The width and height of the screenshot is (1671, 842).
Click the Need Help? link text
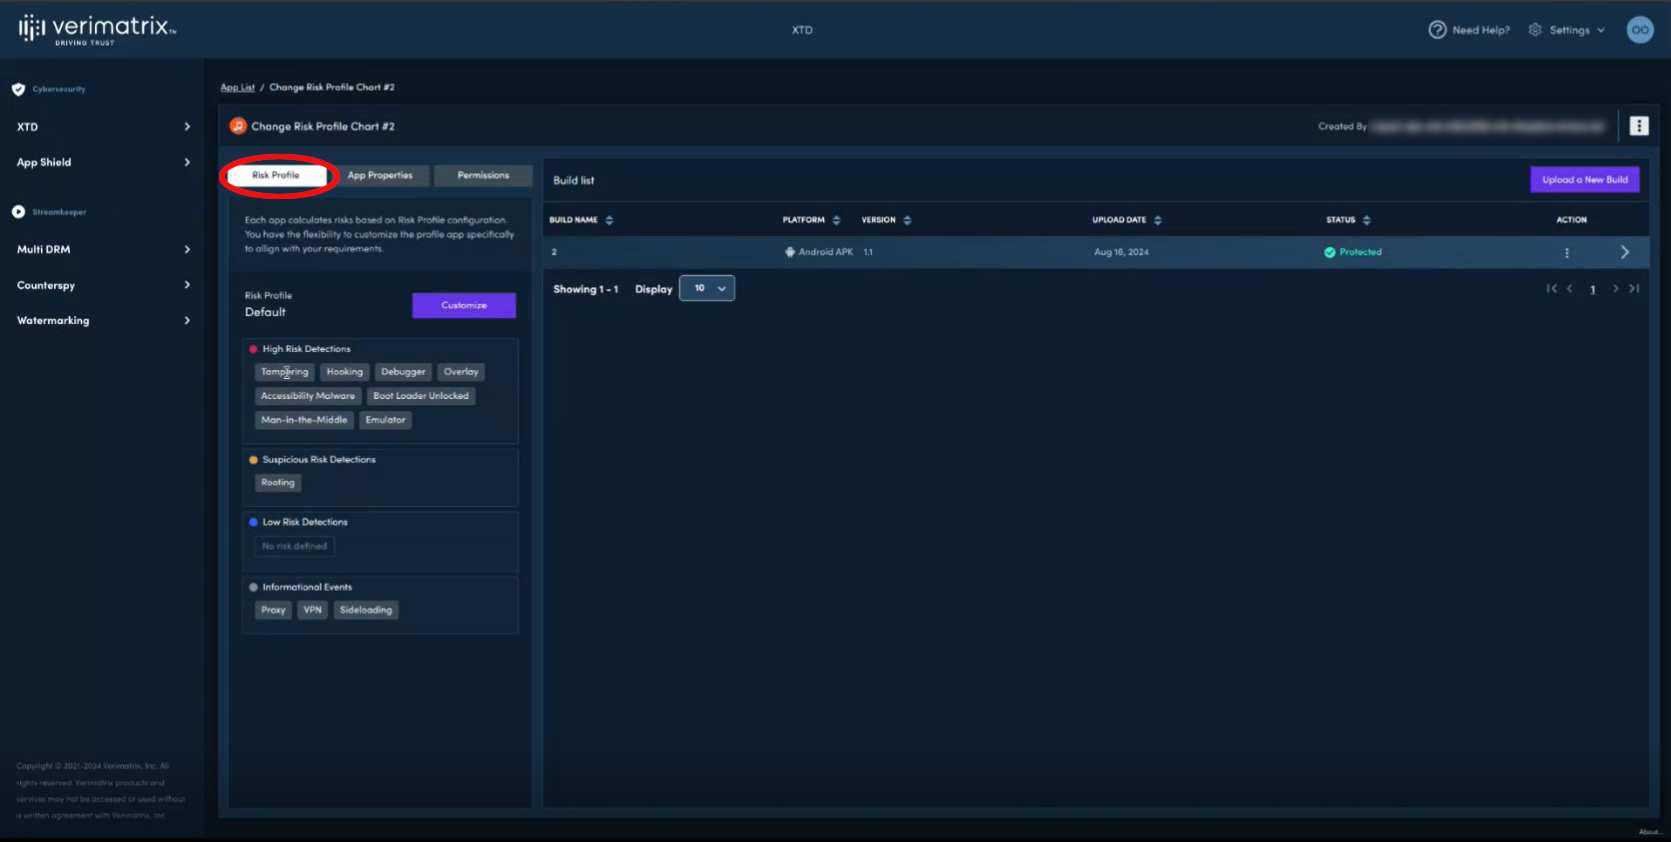tap(1481, 30)
